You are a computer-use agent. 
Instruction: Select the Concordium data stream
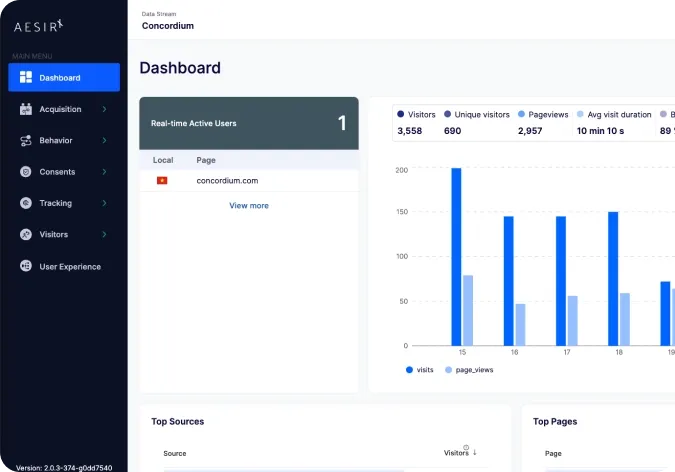[x=168, y=26]
